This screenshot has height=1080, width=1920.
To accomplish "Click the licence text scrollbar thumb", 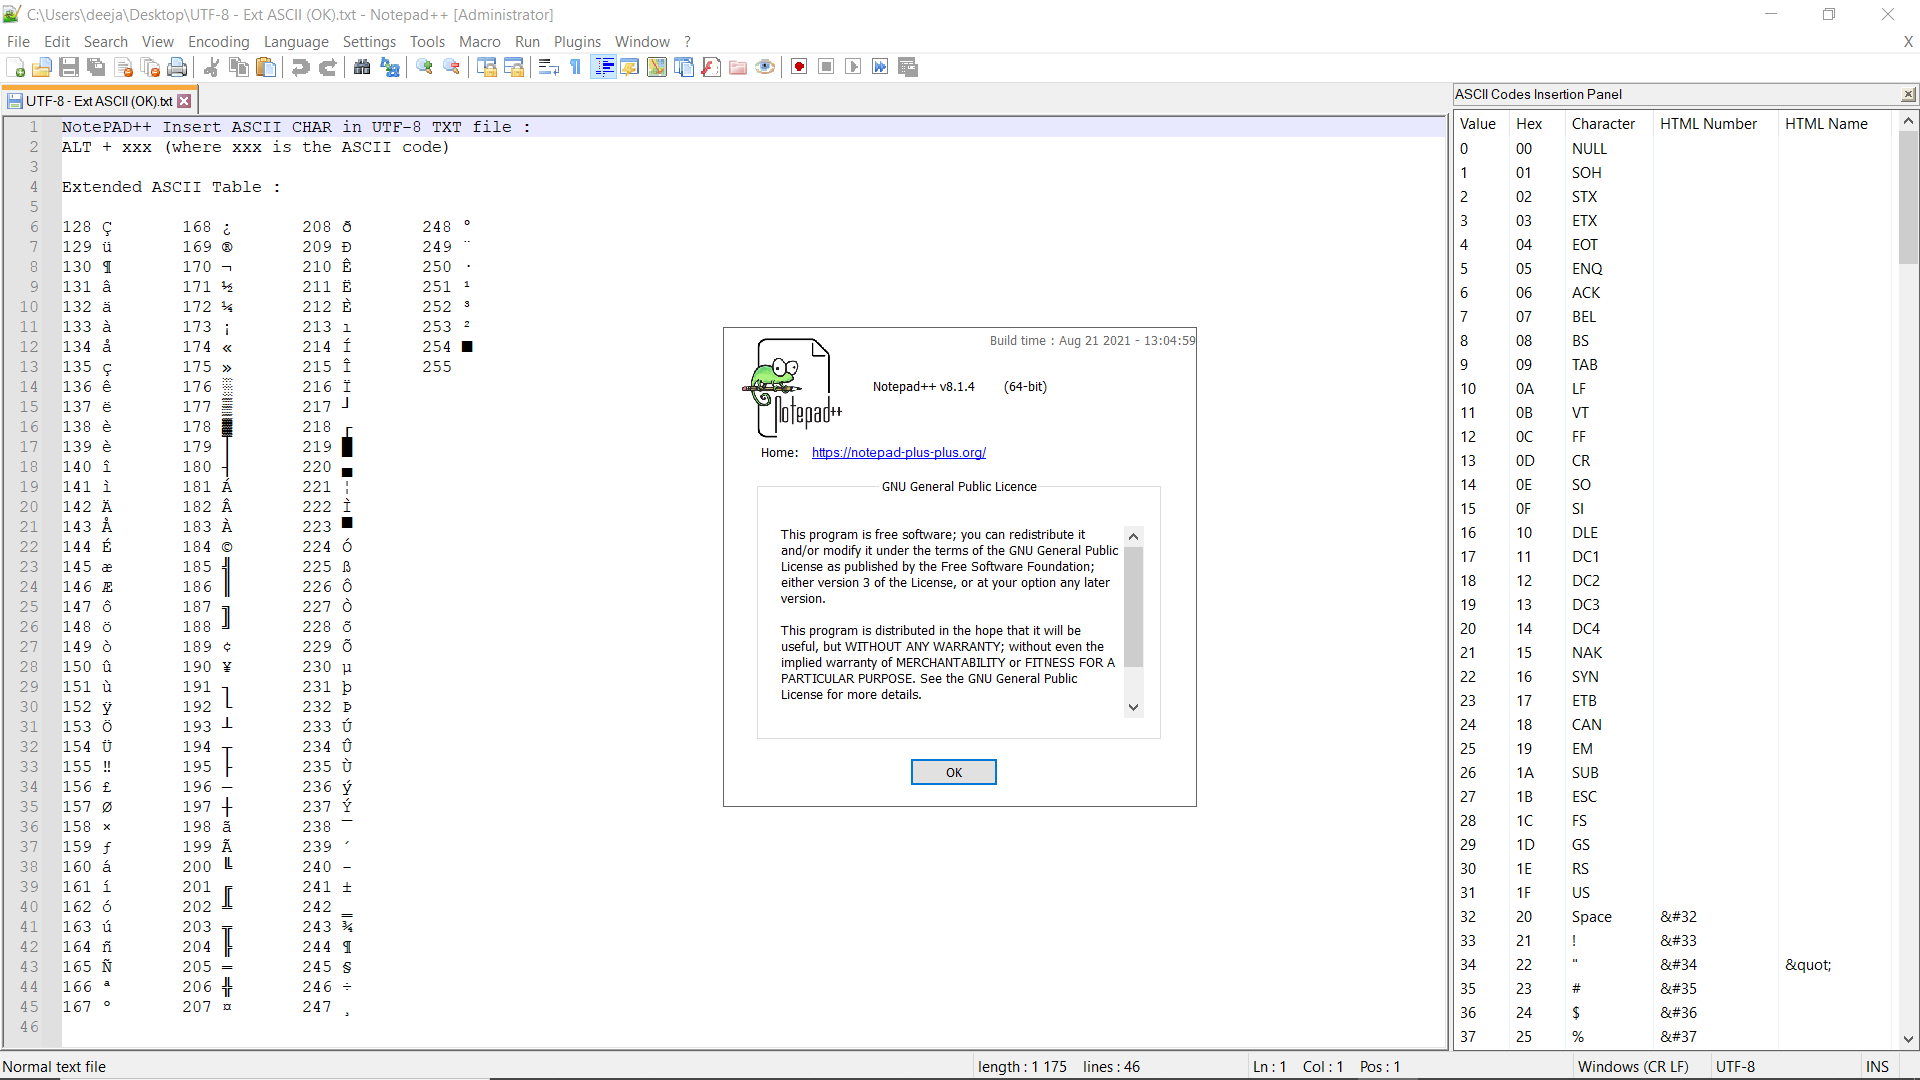I will coord(1133,606).
